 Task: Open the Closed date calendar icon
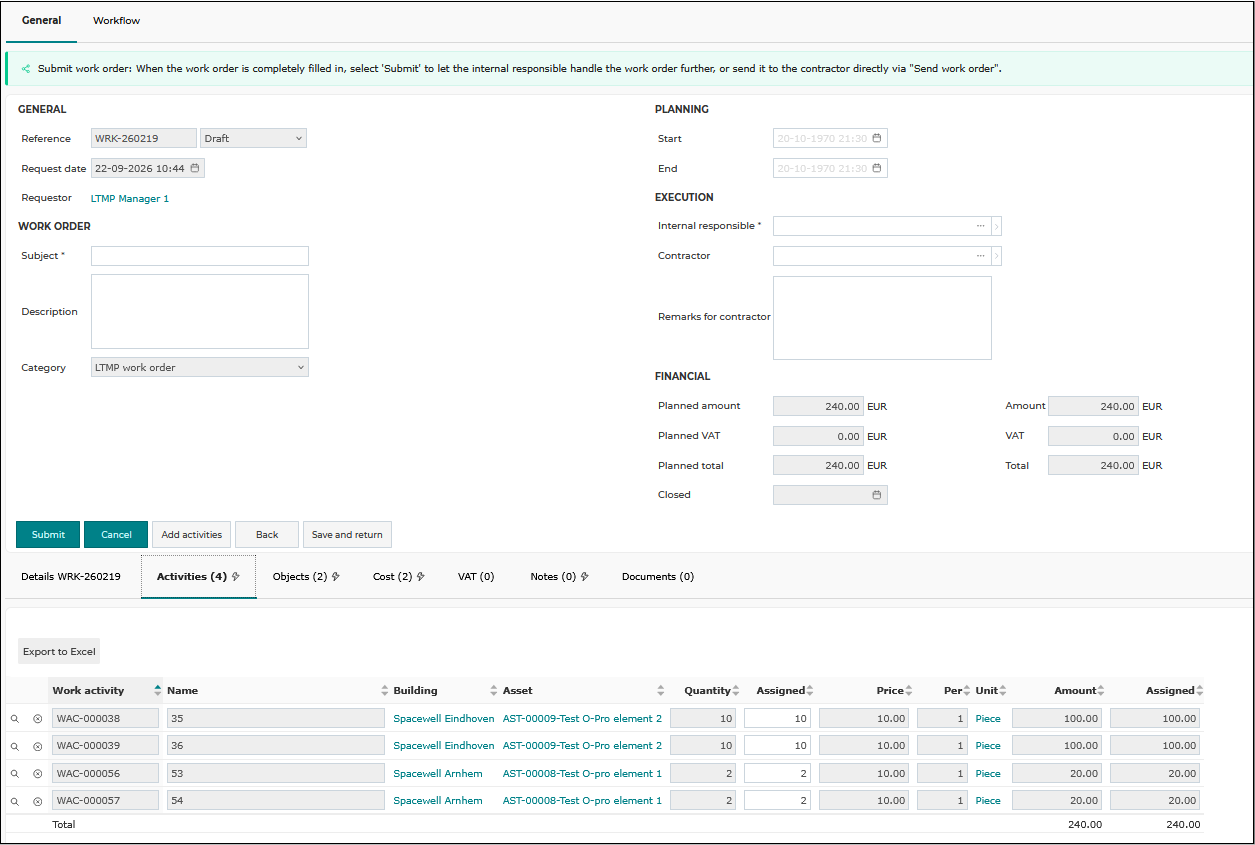tap(877, 495)
